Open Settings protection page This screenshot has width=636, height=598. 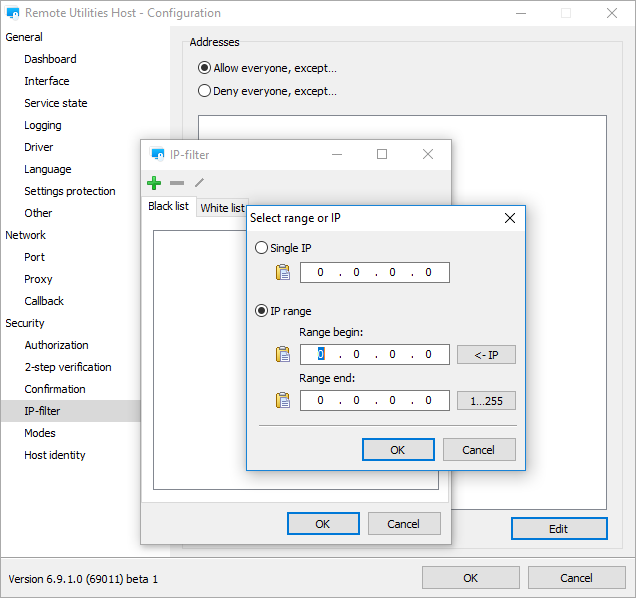coord(70,191)
